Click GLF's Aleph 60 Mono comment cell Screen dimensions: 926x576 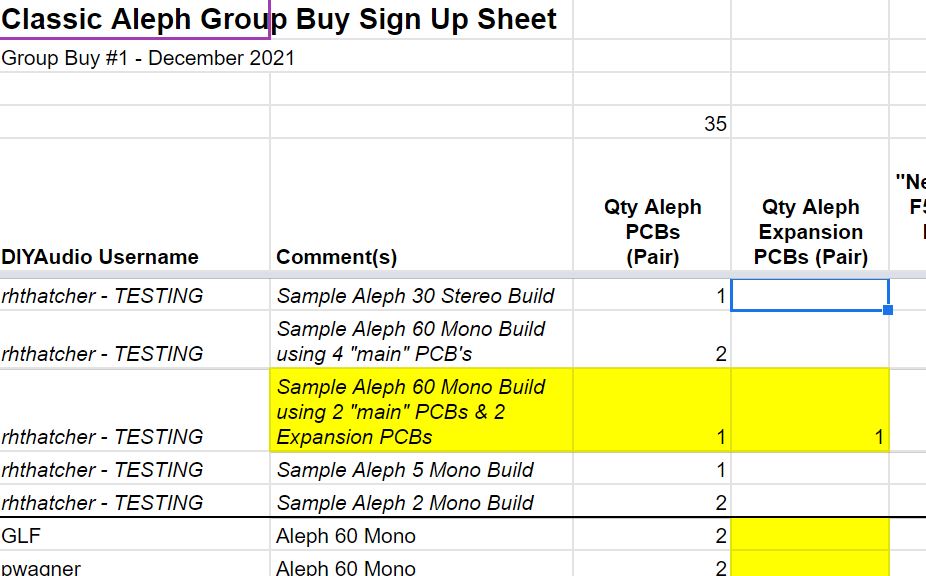coord(421,535)
